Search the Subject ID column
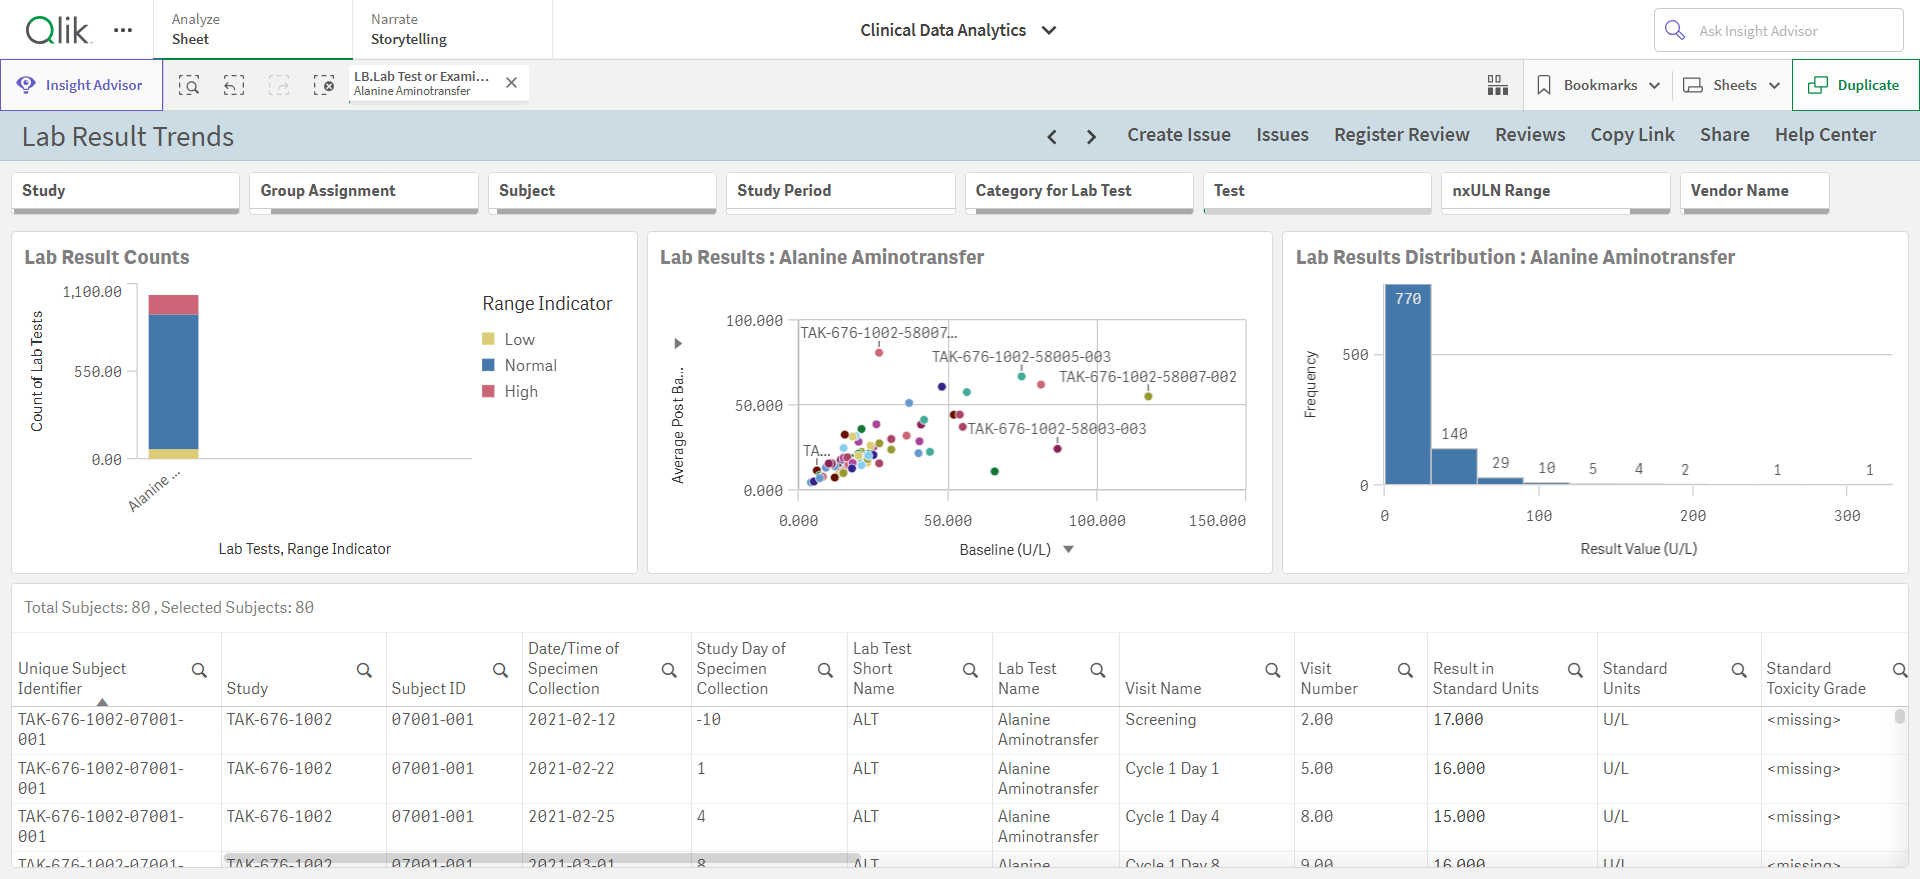Viewport: 1920px width, 879px height. [x=500, y=670]
